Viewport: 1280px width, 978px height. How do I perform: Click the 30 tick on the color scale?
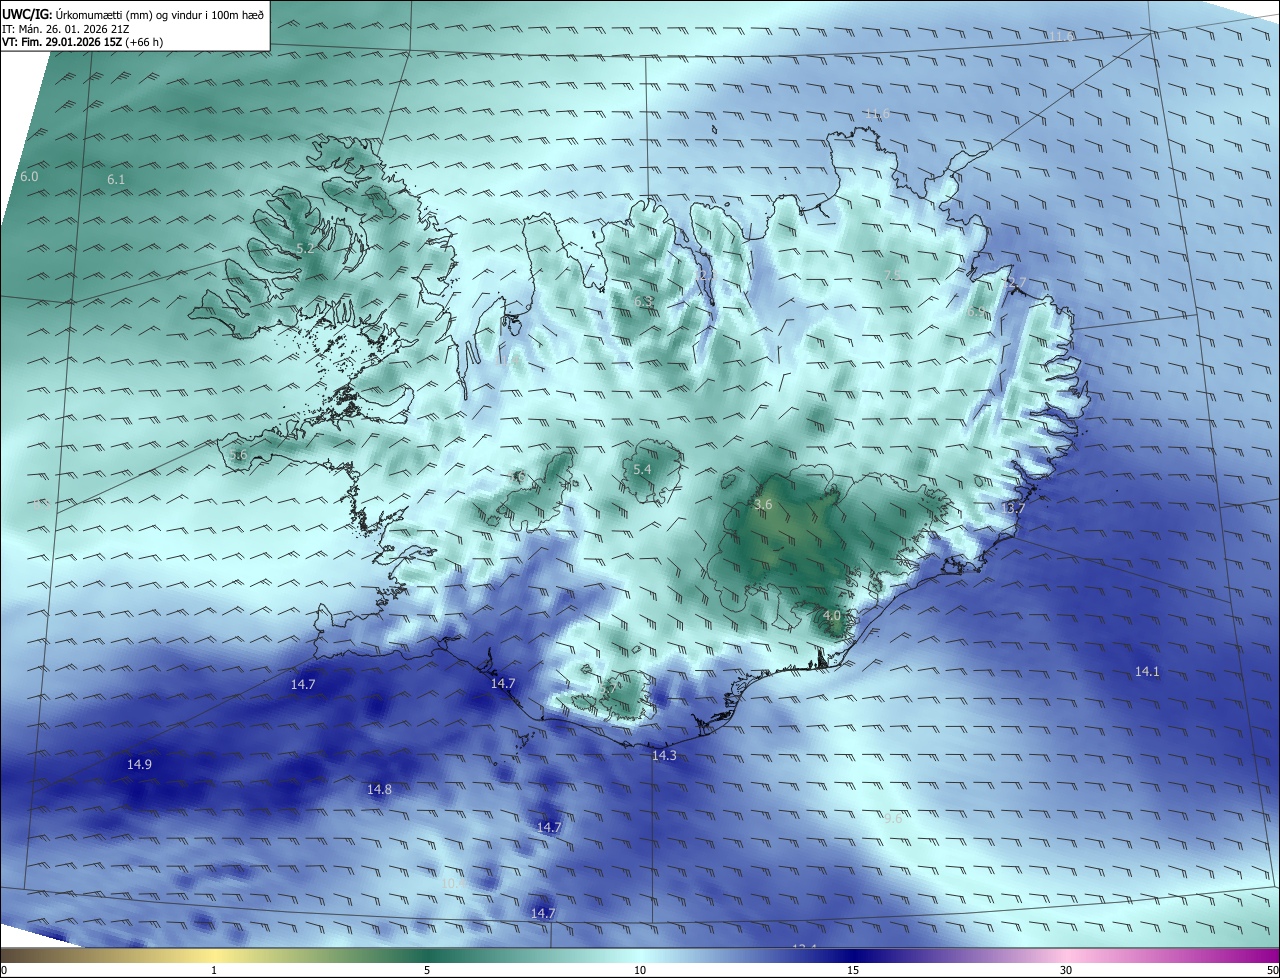coord(1066,970)
